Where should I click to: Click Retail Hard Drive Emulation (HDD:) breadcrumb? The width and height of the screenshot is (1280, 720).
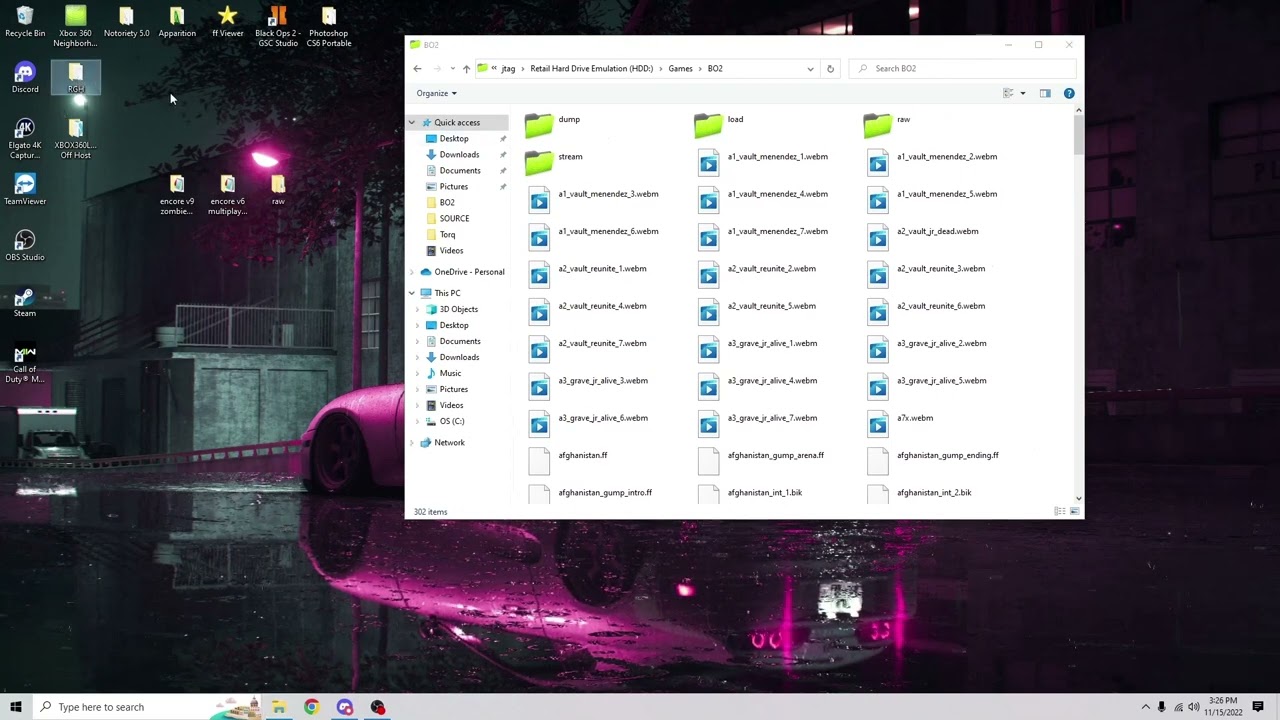coord(591,69)
